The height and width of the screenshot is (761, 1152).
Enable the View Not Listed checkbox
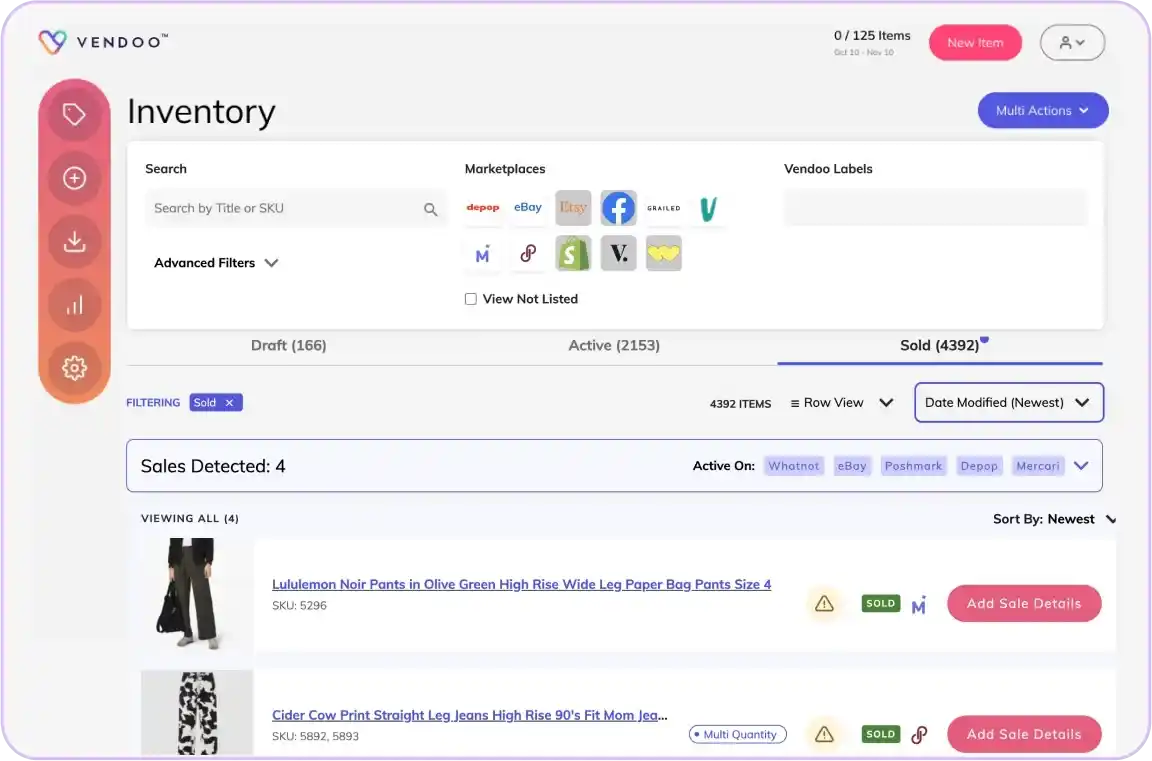click(470, 298)
